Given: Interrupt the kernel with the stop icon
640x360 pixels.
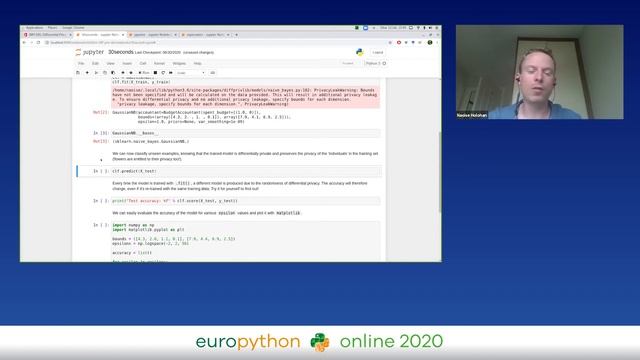Looking at the screenshot, I should pos(155,73).
